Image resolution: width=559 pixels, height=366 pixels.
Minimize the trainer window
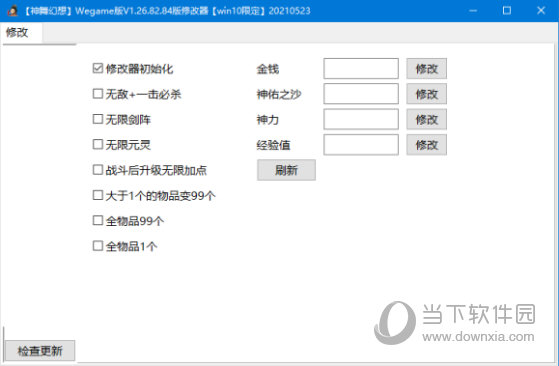click(473, 11)
